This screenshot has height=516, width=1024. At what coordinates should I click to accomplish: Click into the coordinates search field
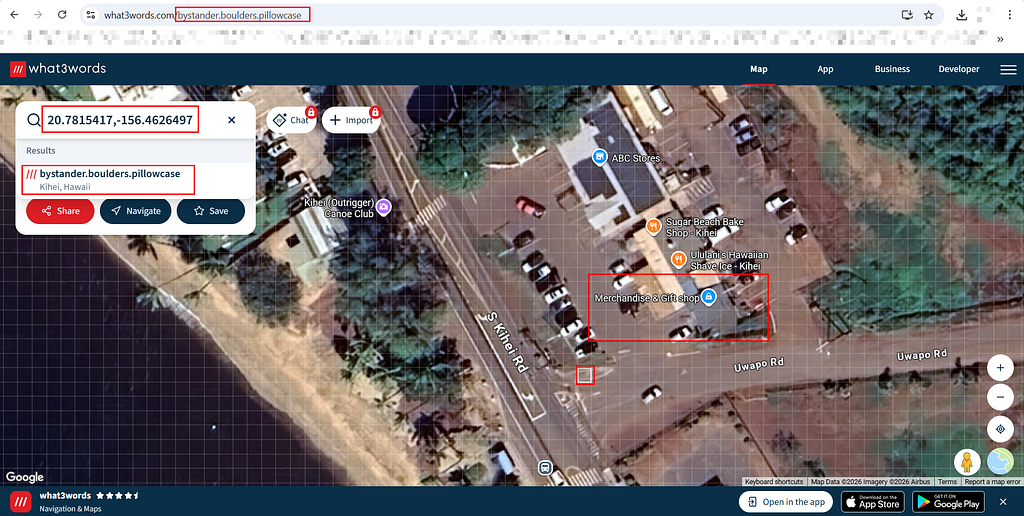(120, 120)
